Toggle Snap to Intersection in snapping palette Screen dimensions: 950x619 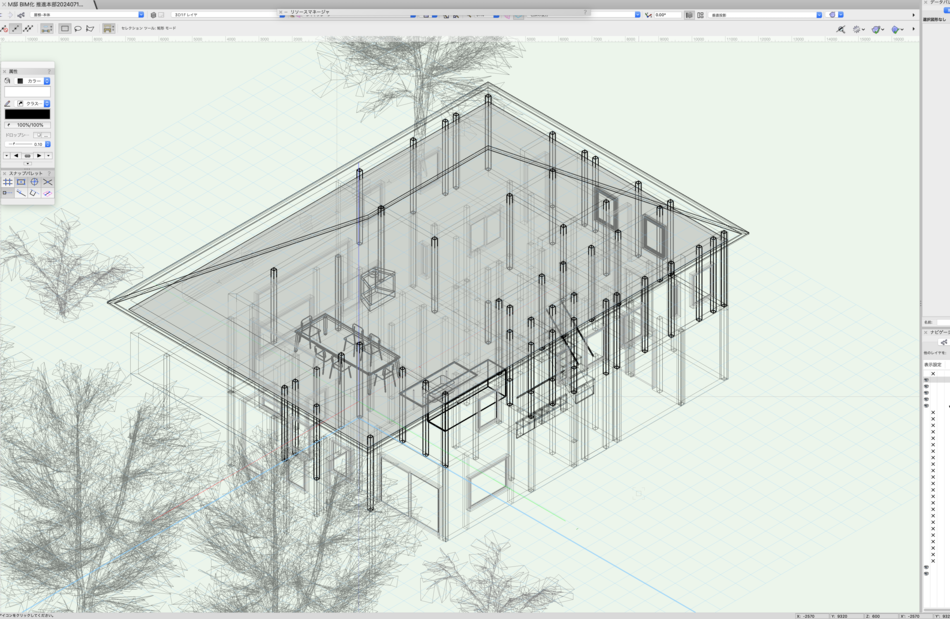47,182
